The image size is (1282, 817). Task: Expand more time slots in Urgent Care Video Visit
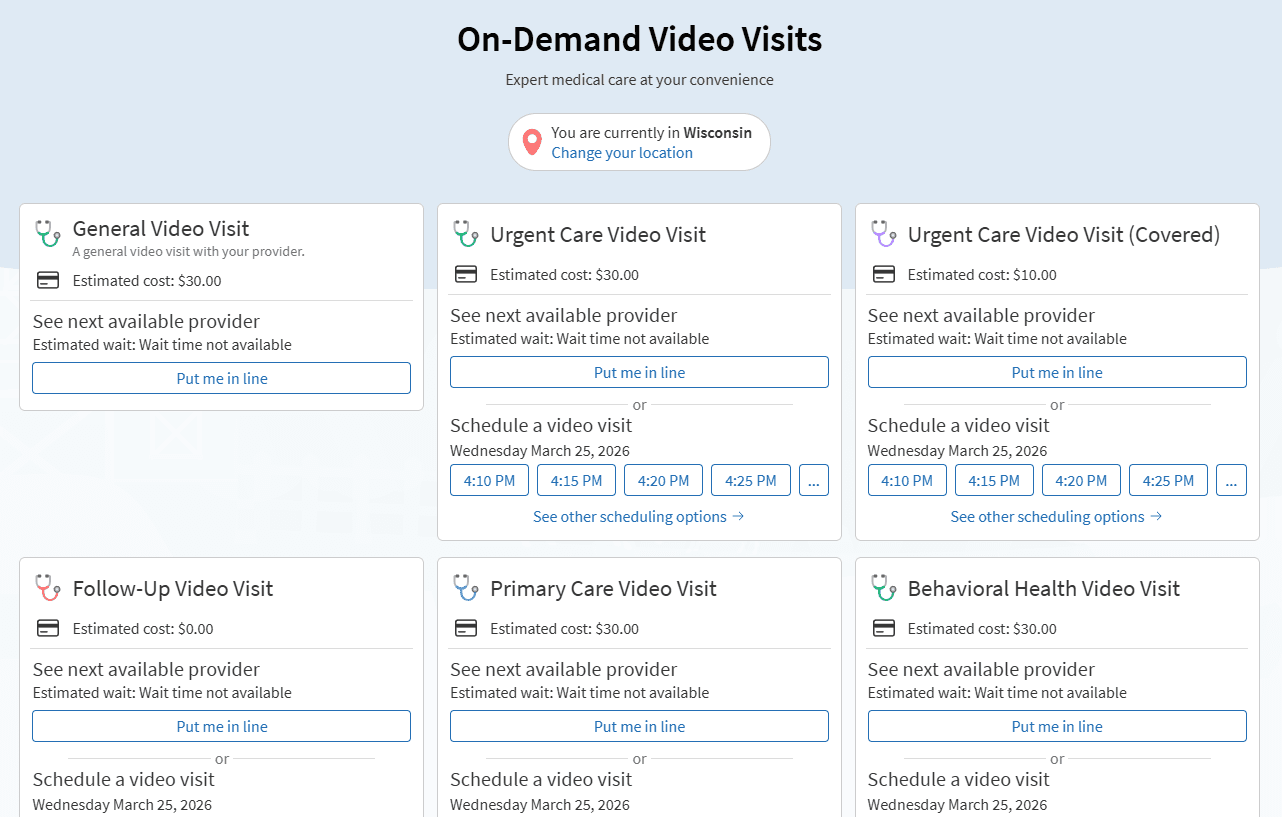pos(812,480)
